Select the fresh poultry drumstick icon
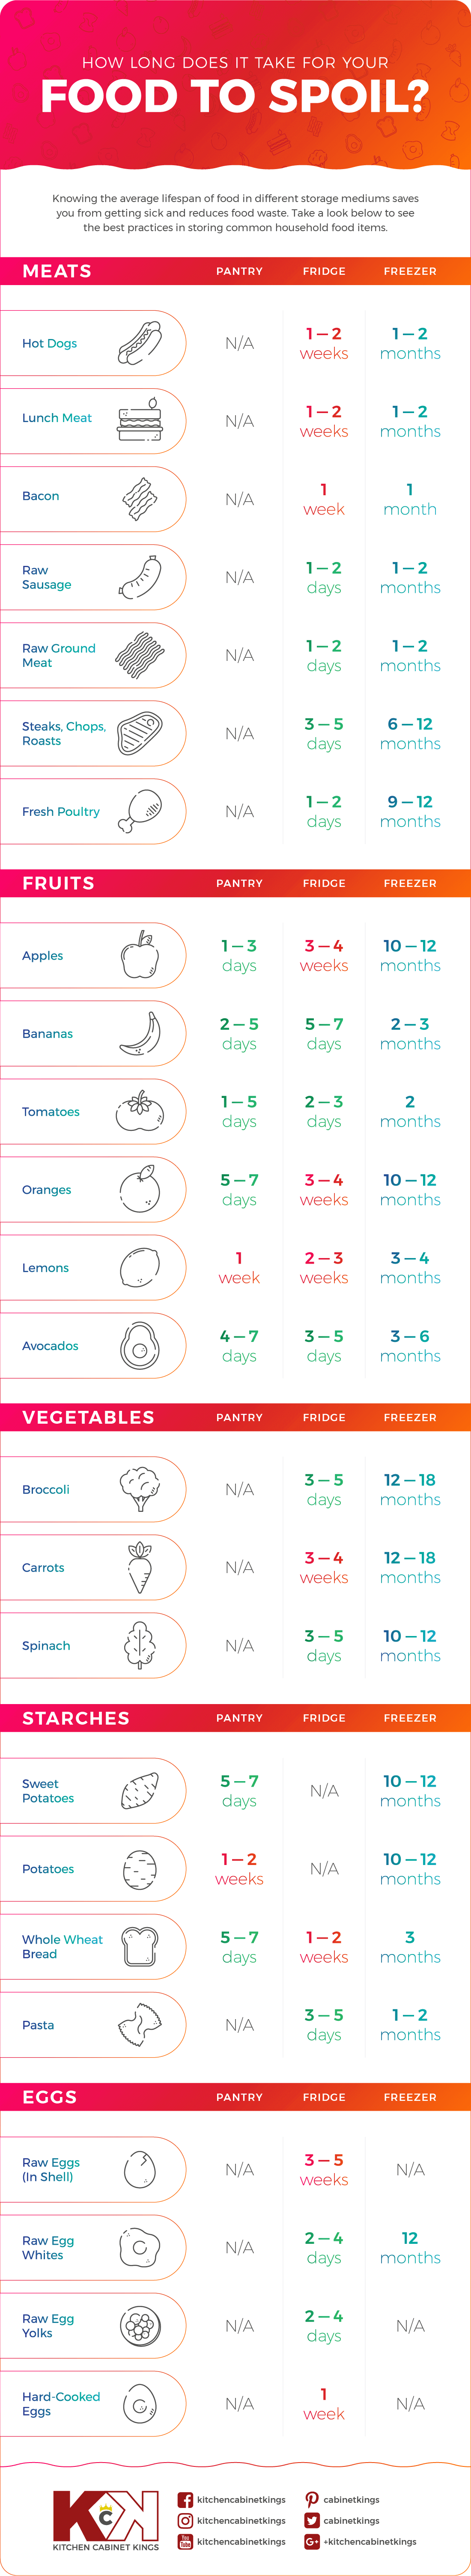The height and width of the screenshot is (2576, 471). 139,811
